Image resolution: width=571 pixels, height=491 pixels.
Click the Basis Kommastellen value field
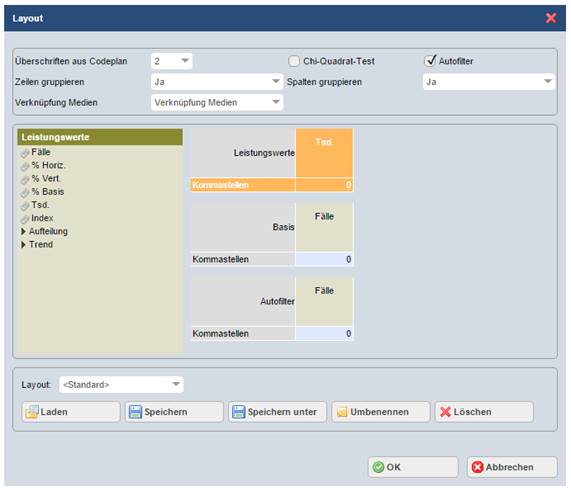coord(324,259)
